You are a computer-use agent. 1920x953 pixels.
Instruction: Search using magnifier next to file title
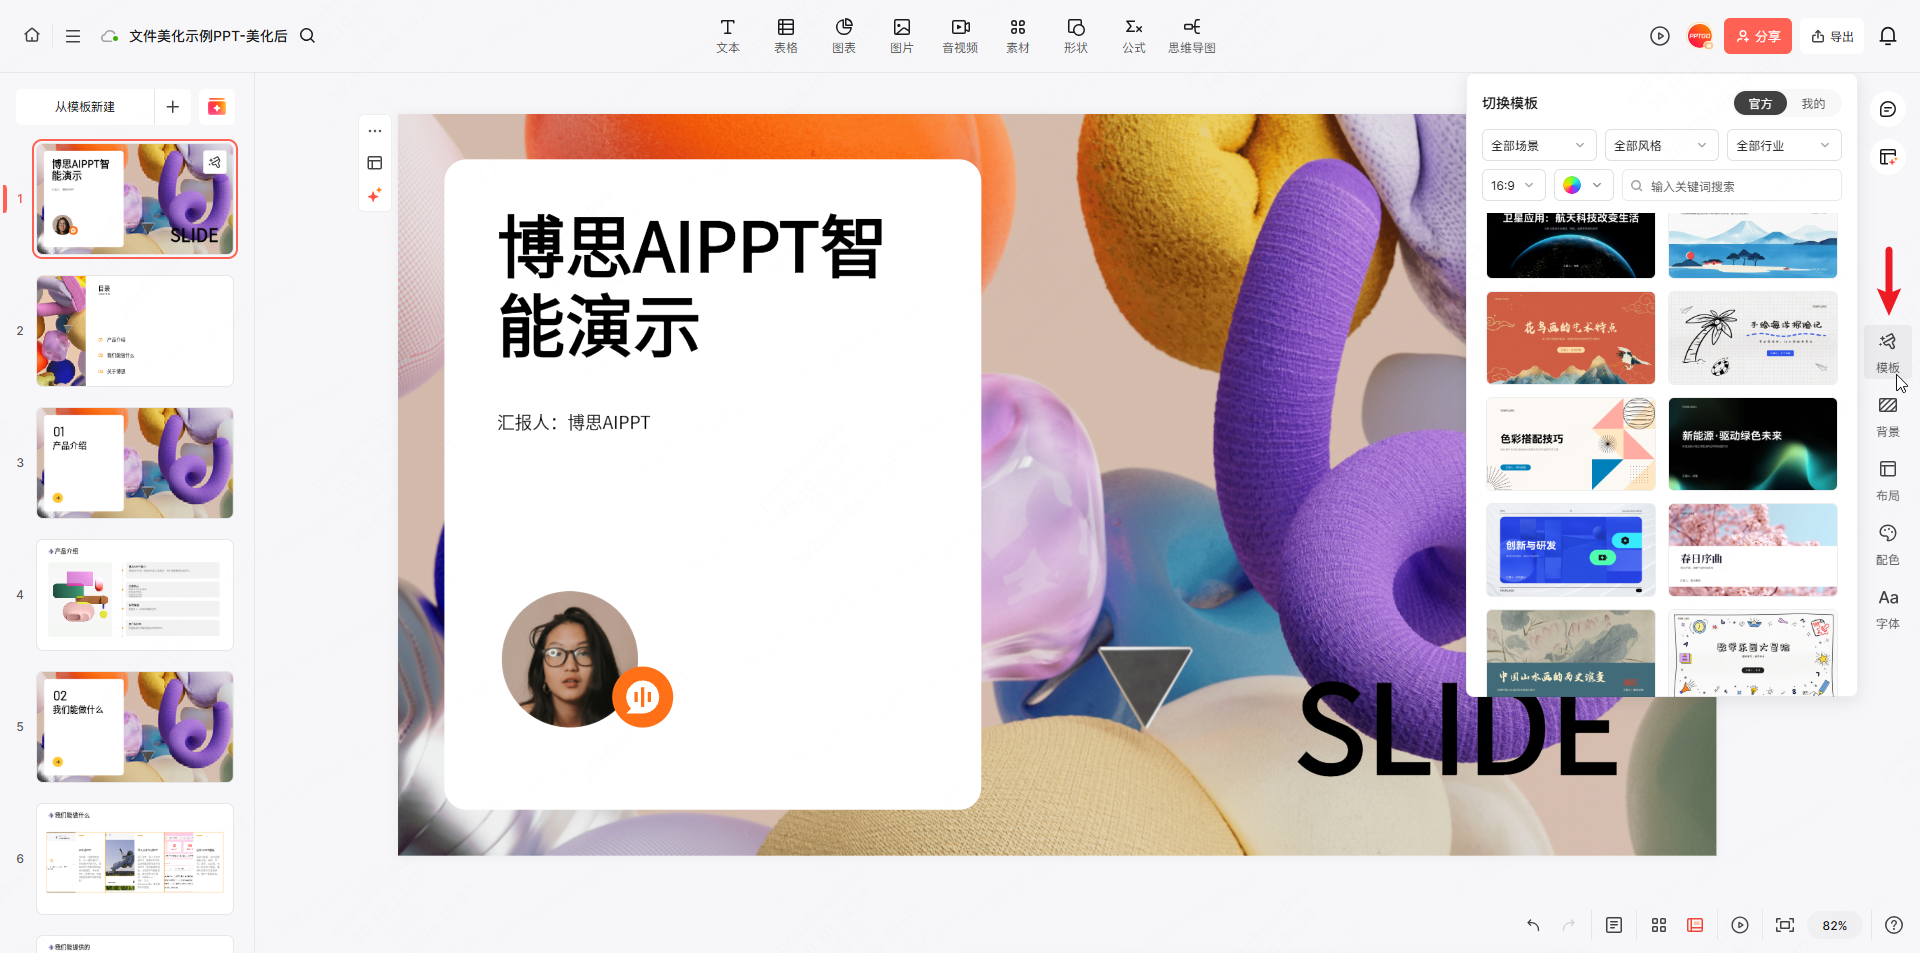(308, 36)
